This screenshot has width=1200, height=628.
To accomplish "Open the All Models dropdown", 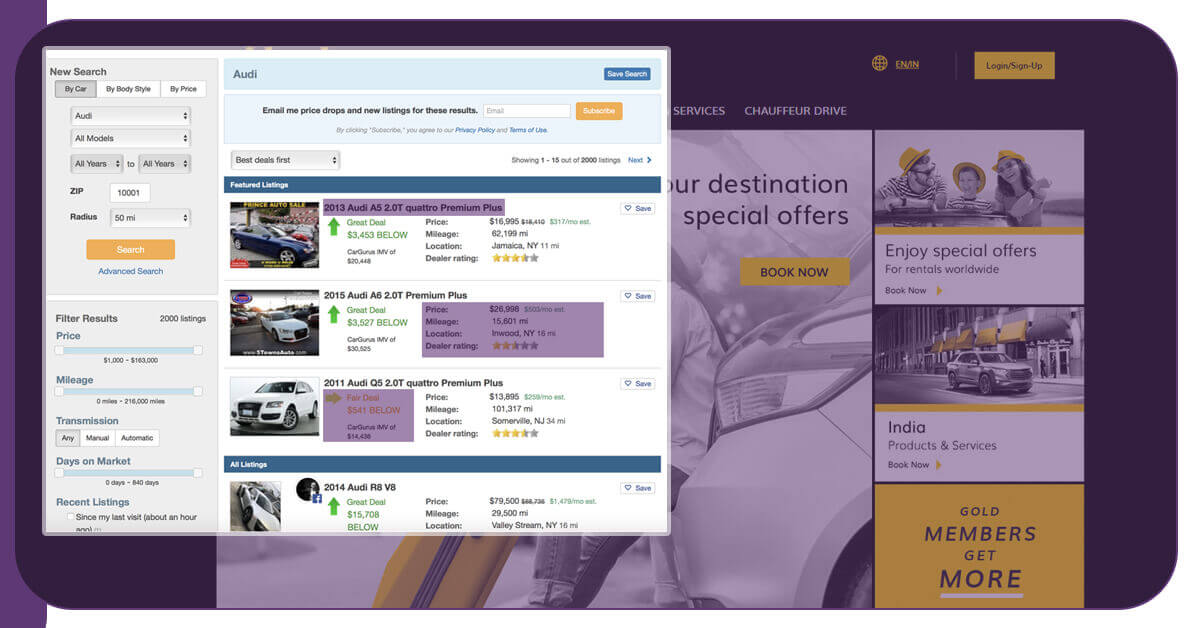I will (x=131, y=138).
